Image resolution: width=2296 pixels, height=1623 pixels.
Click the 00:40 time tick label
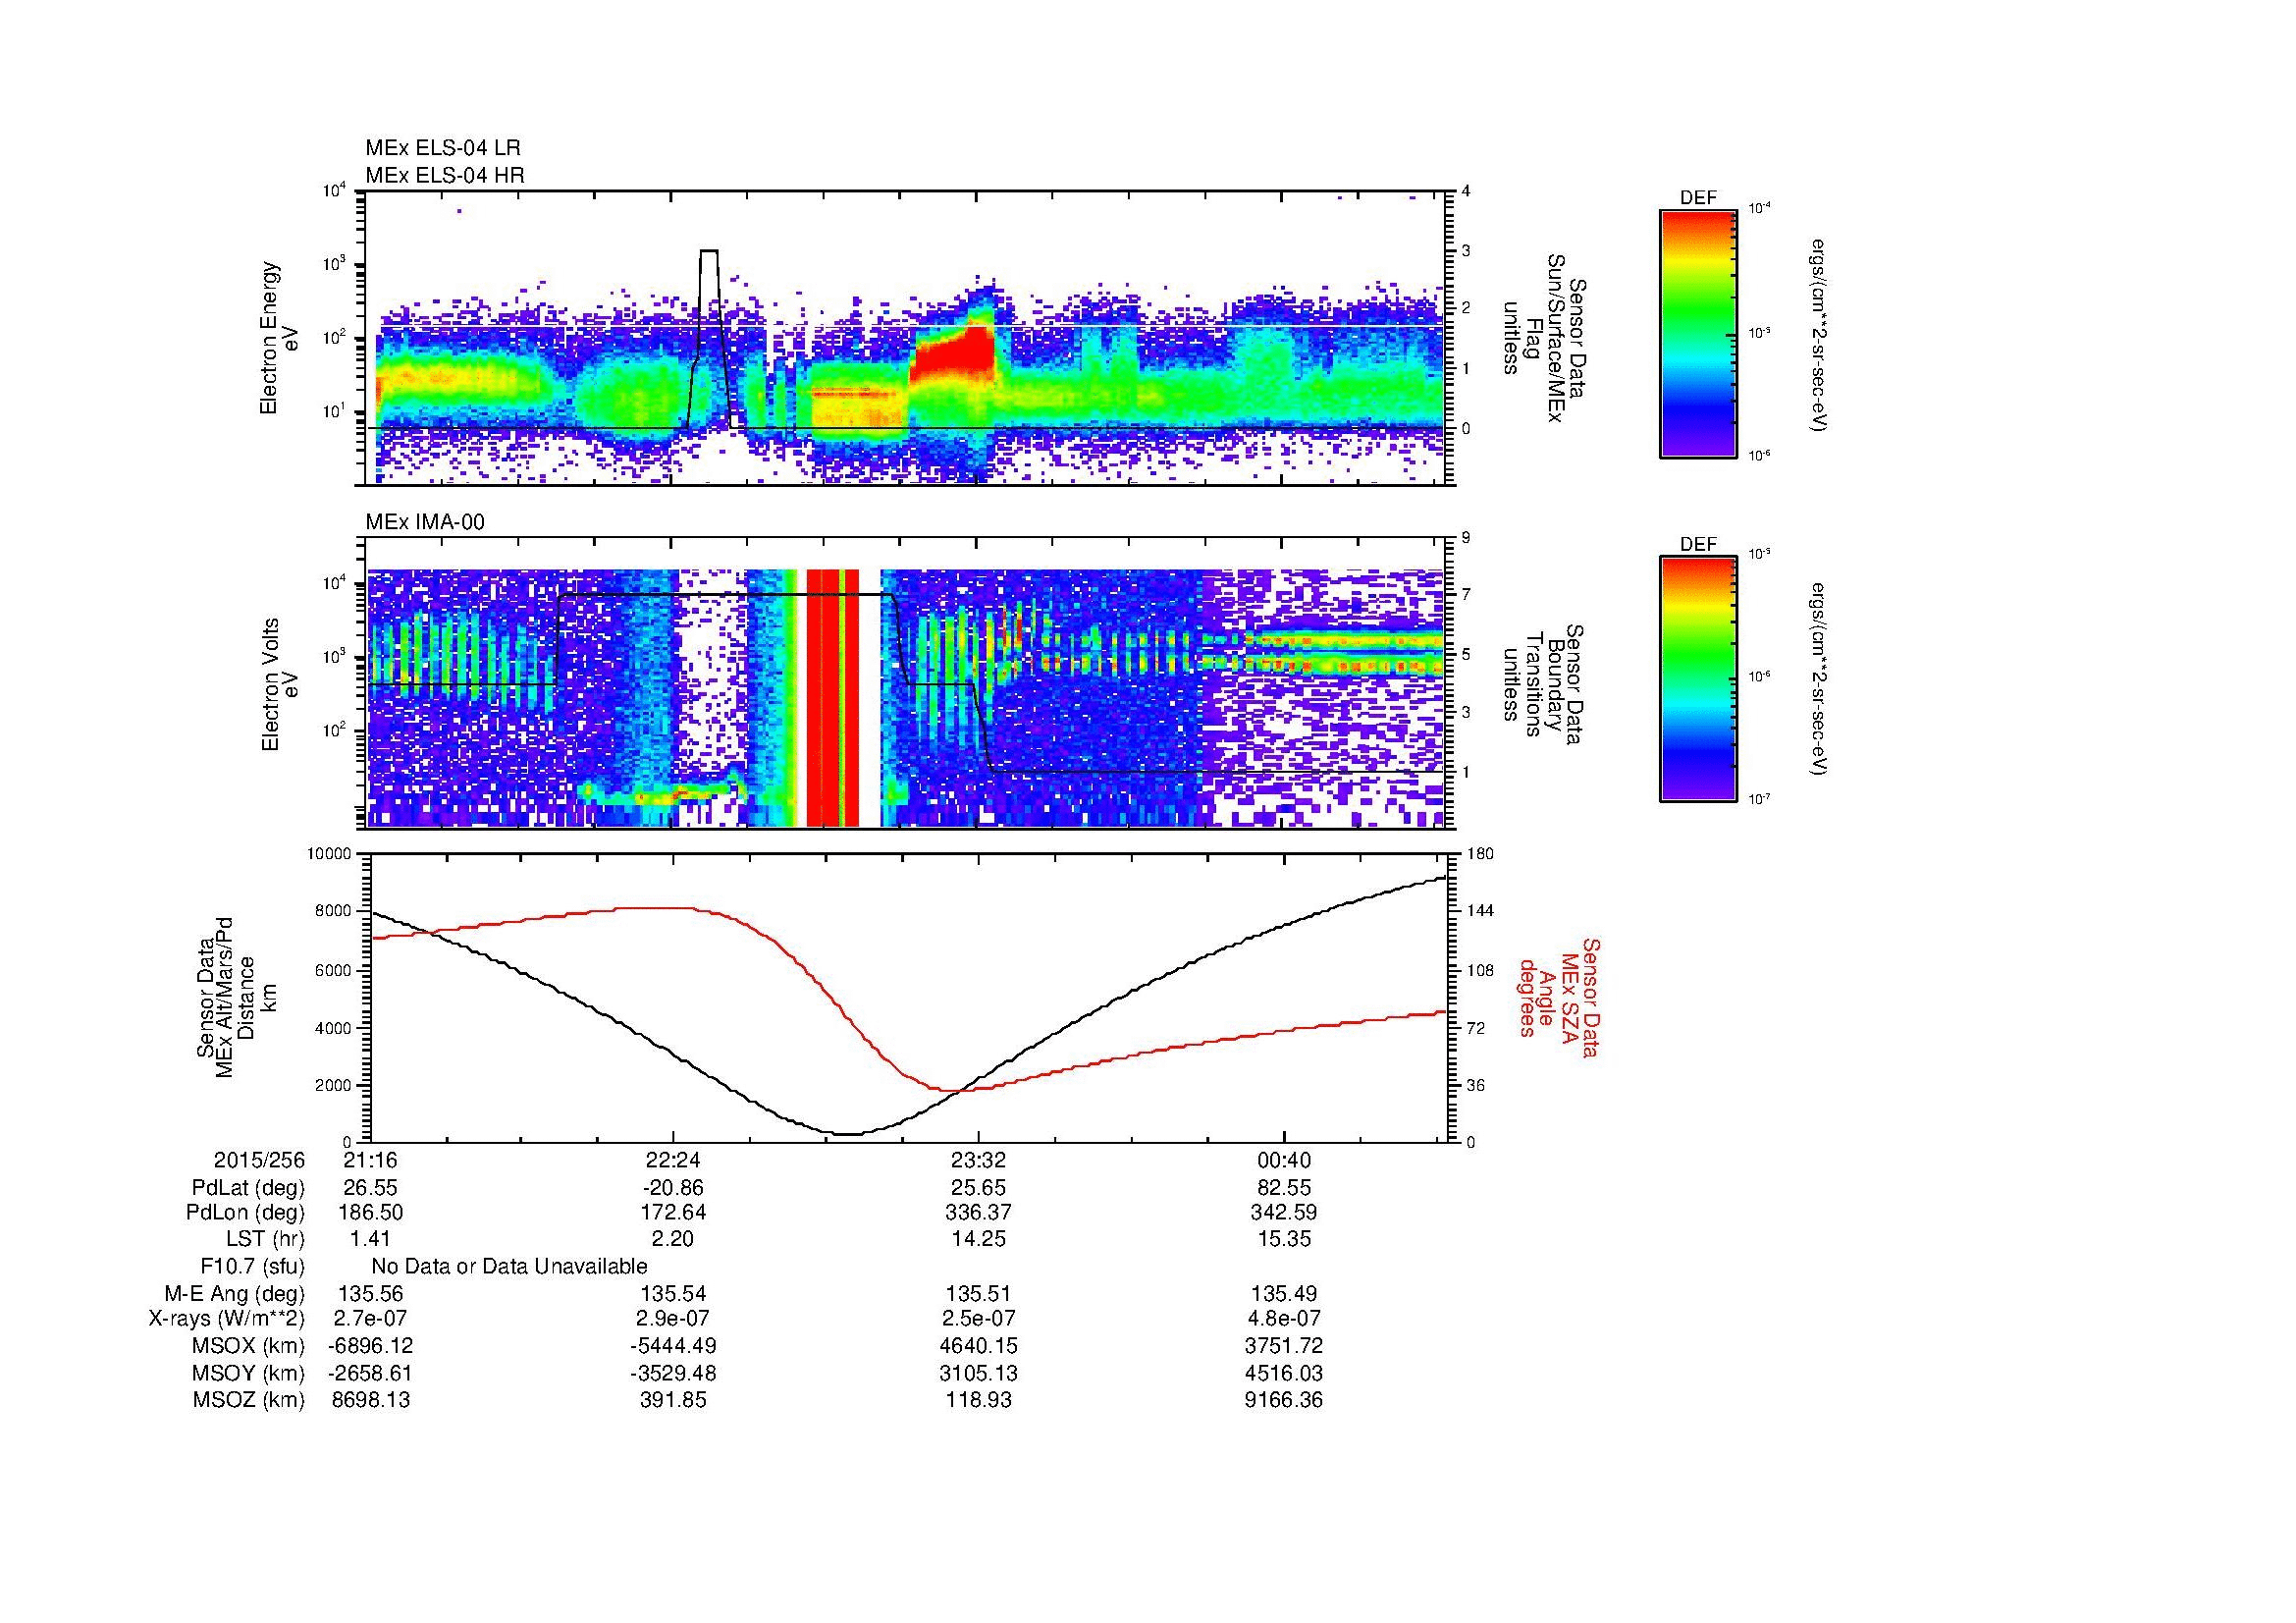[x=1283, y=1160]
